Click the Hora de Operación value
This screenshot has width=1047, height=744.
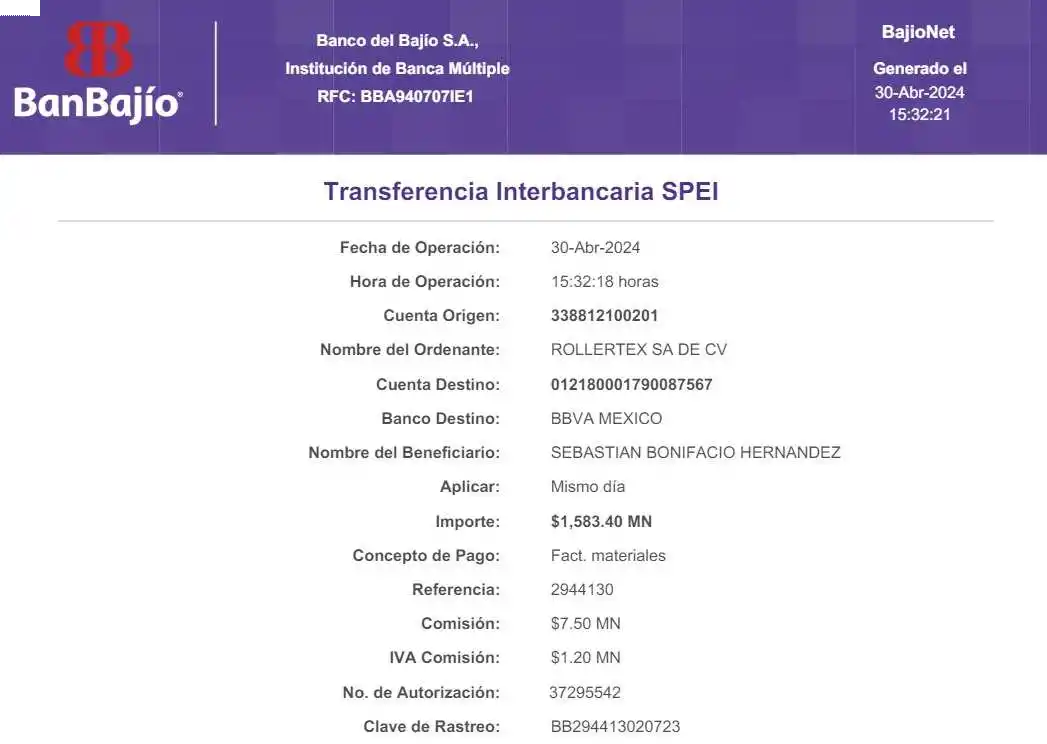(x=604, y=281)
